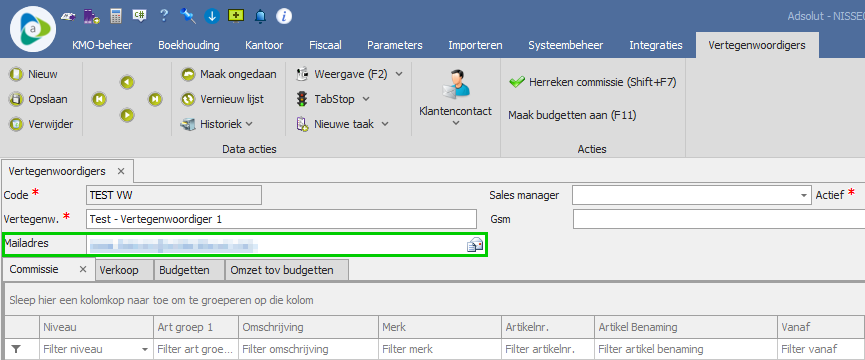Open the Importeren ribbon tab
Viewport: 865px width, 360px height.
(x=475, y=45)
